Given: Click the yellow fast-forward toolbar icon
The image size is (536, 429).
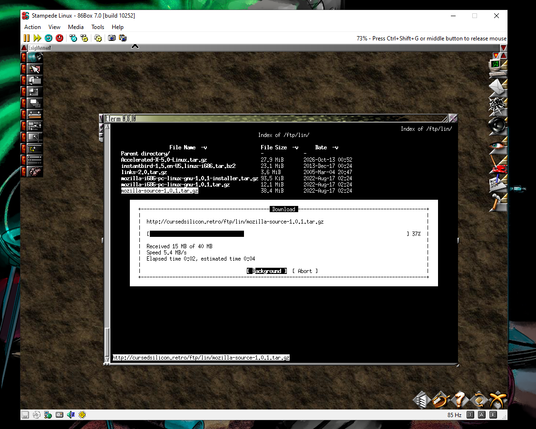Looking at the screenshot, I should 37,38.
